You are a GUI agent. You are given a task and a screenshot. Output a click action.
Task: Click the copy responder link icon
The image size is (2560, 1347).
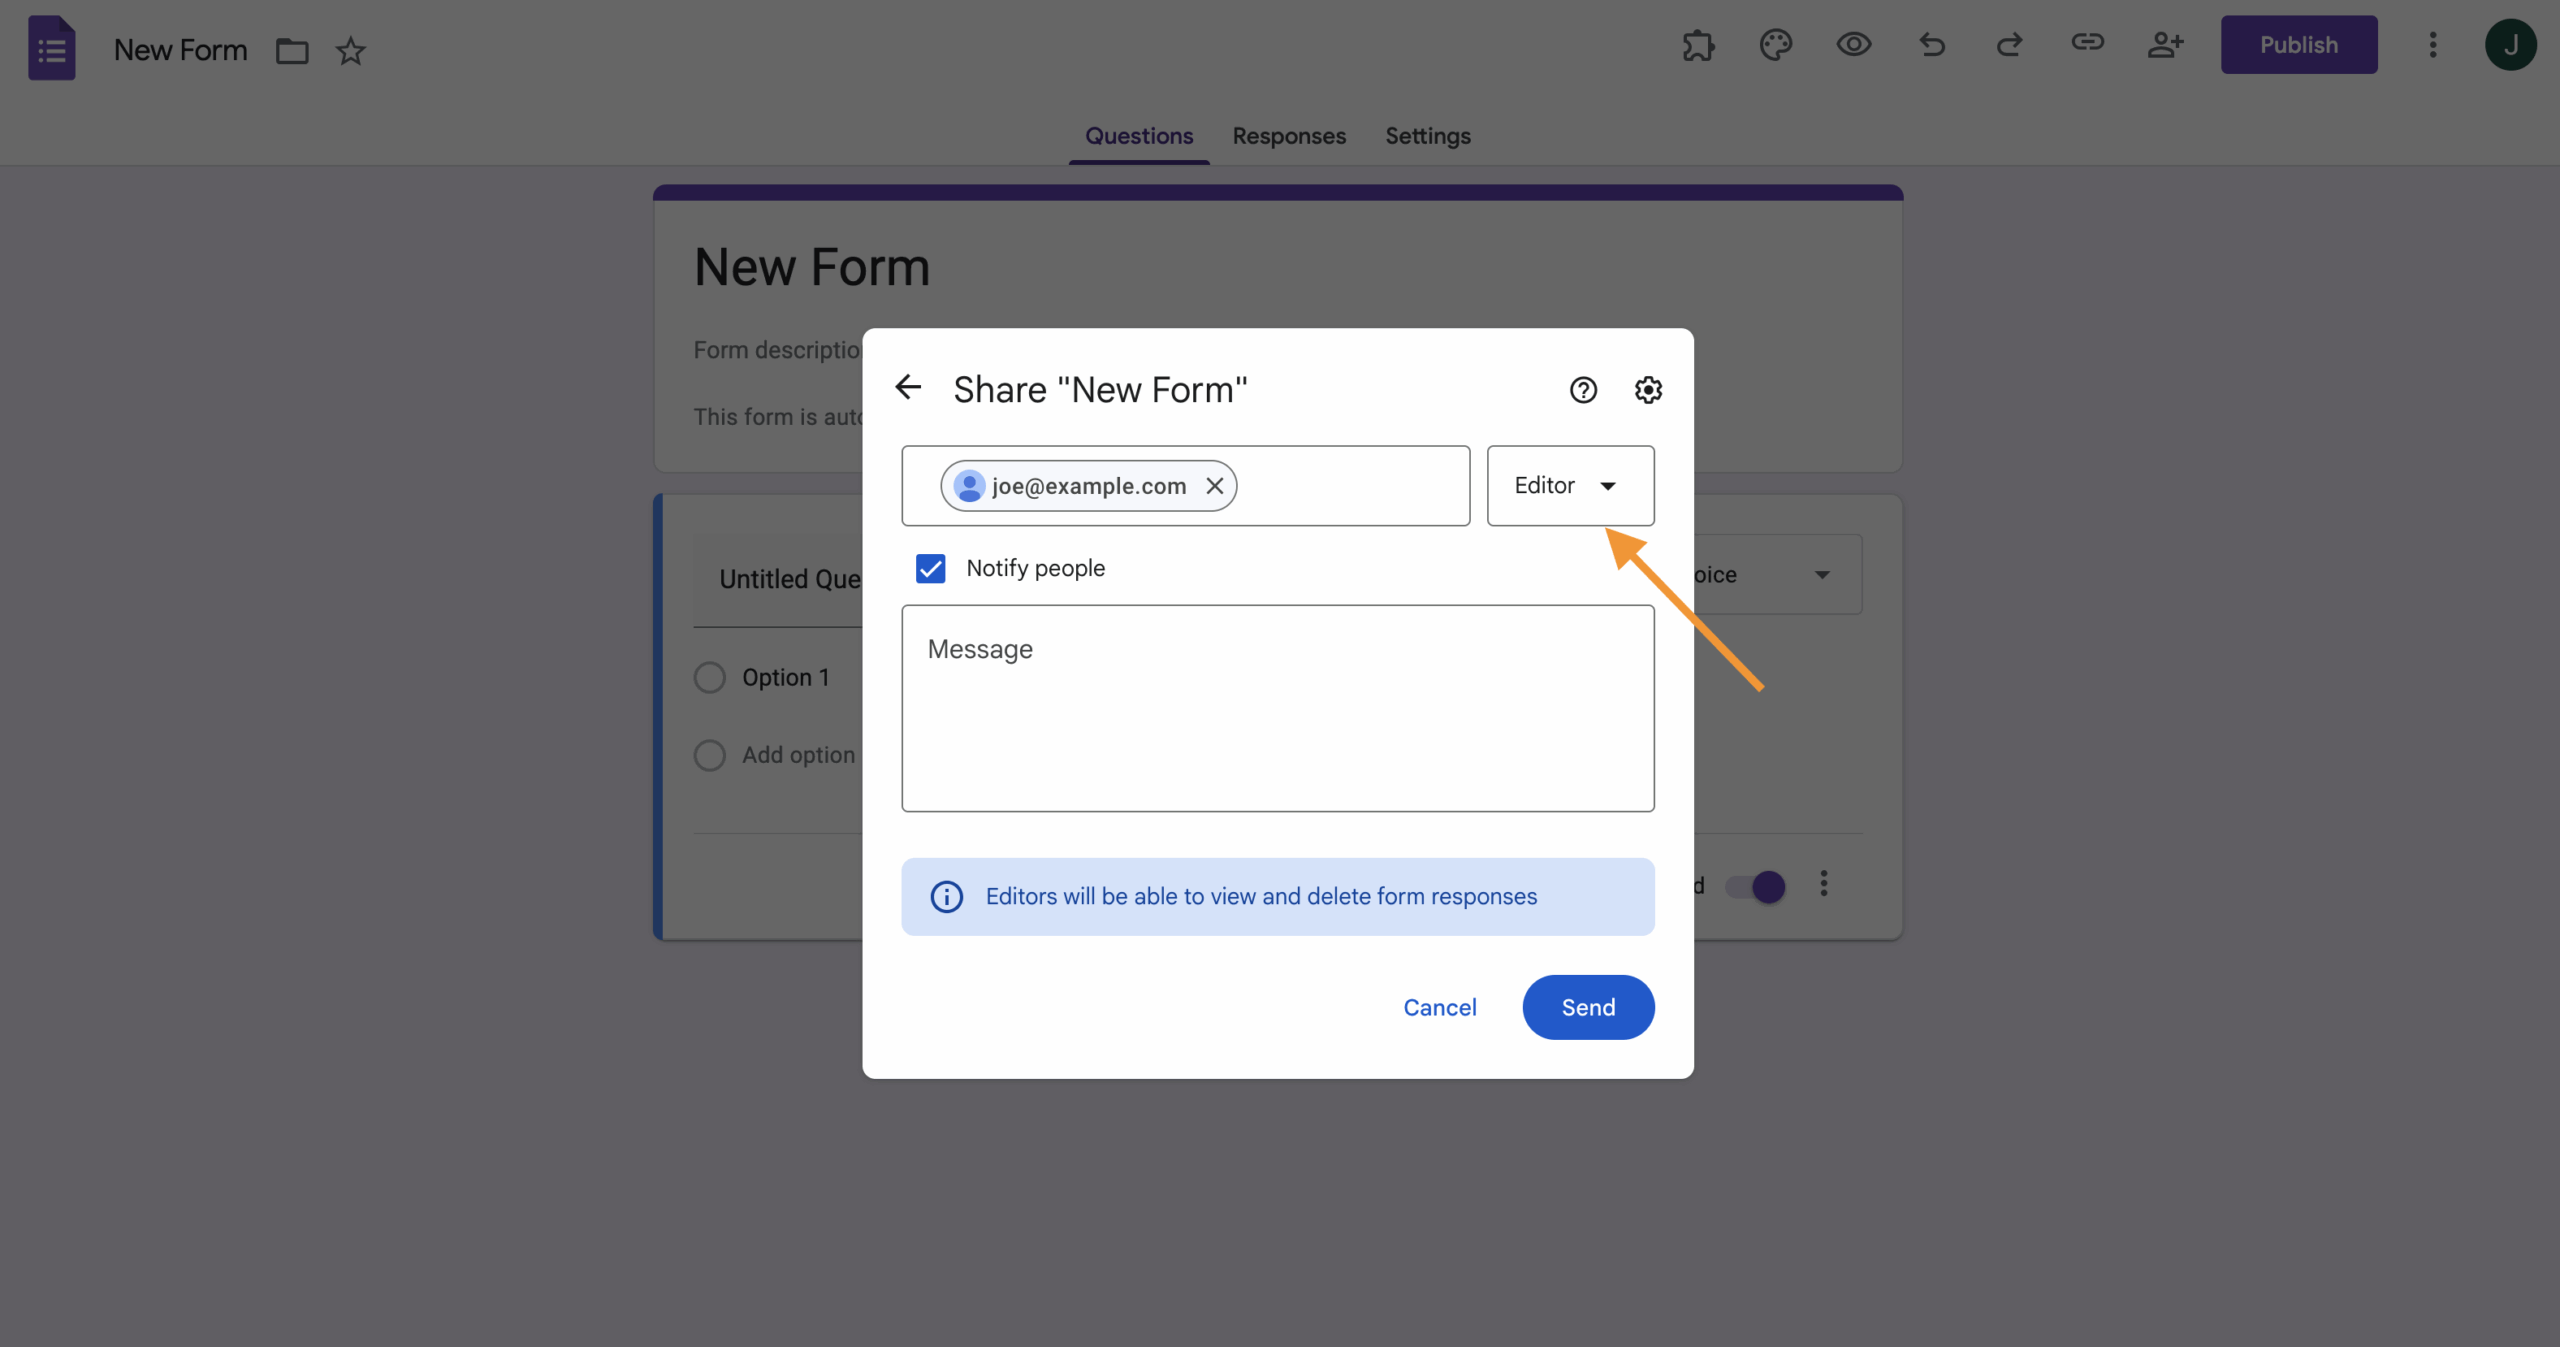(x=2087, y=43)
